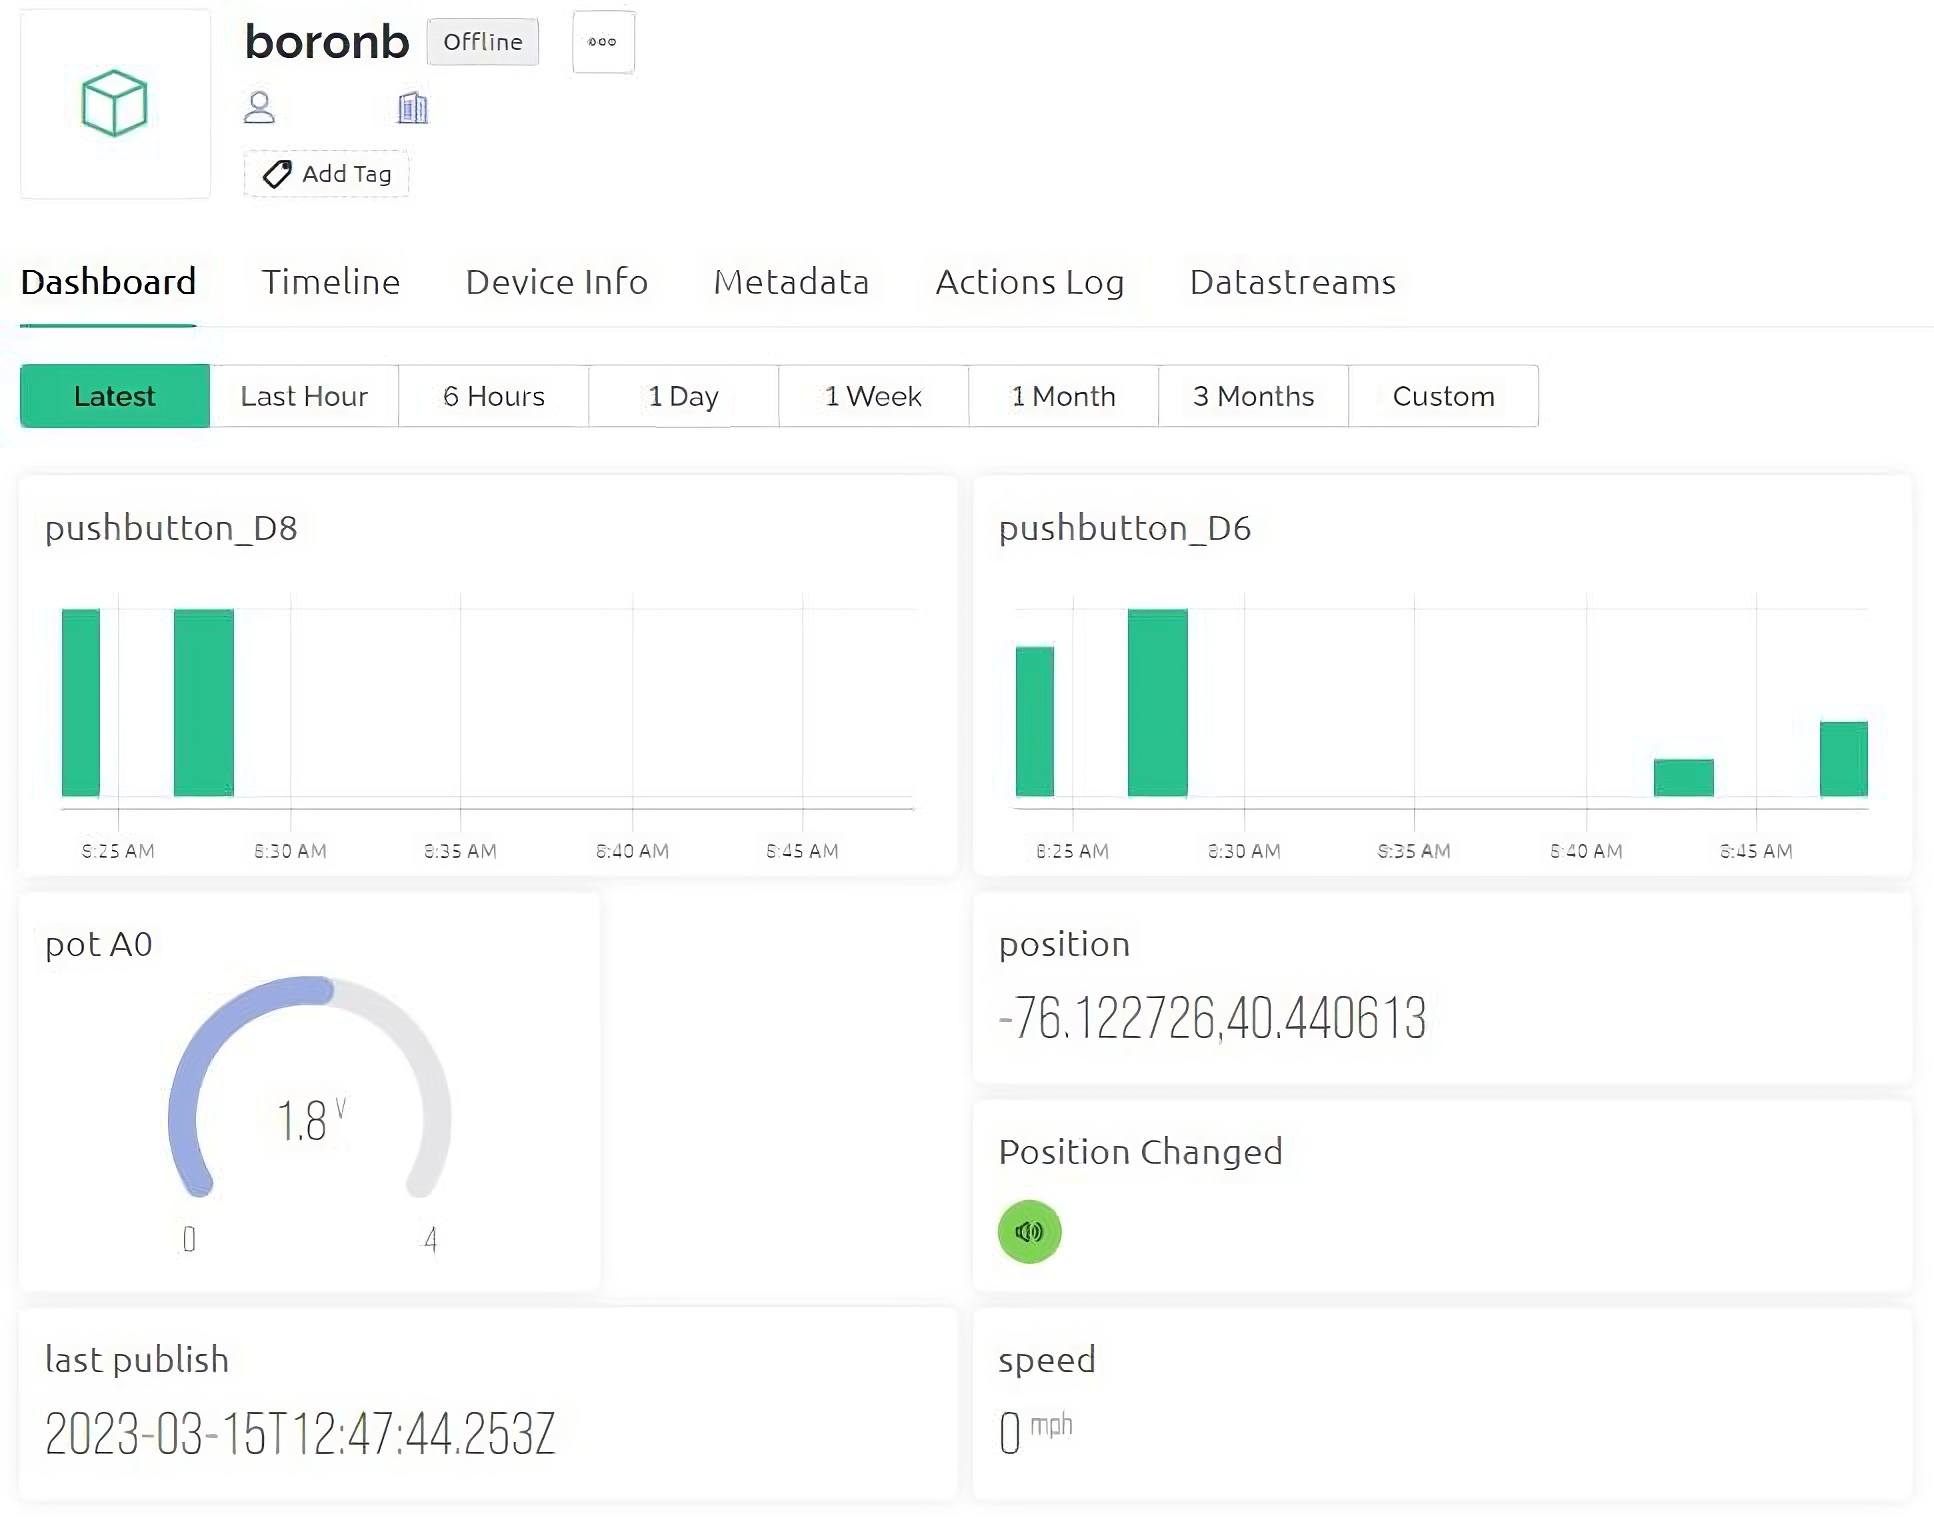
Task: Click the position coordinates value
Action: [1212, 1019]
